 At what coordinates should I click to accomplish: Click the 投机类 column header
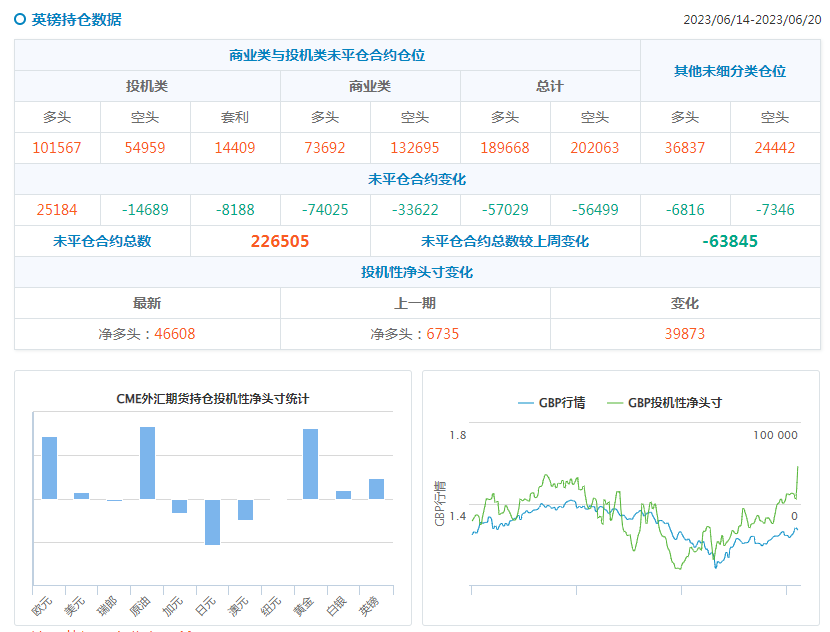pyautogui.click(x=147, y=86)
